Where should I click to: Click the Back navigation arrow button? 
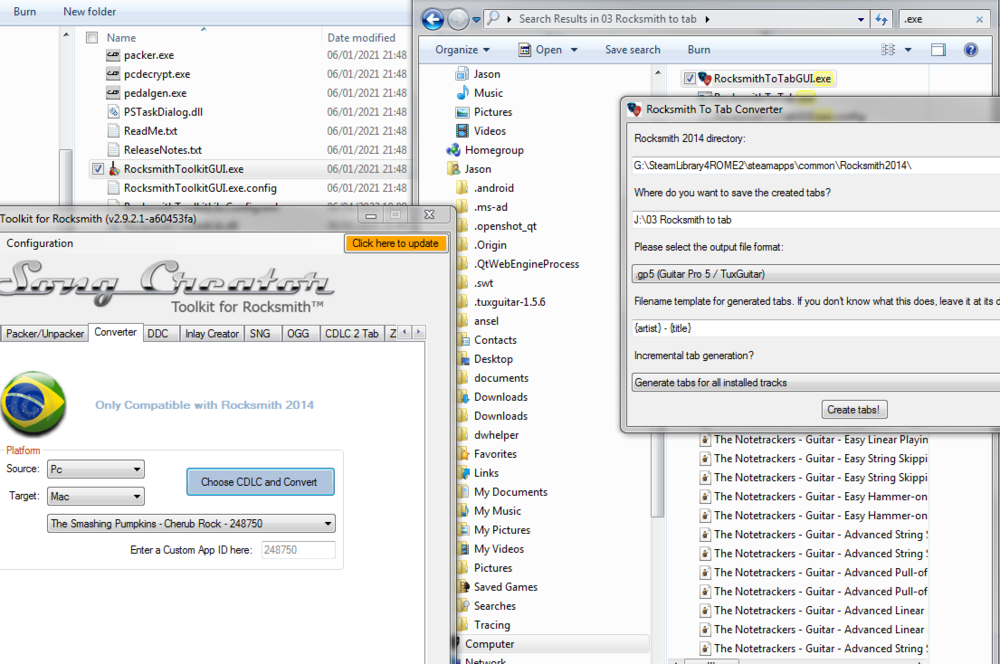coord(433,18)
